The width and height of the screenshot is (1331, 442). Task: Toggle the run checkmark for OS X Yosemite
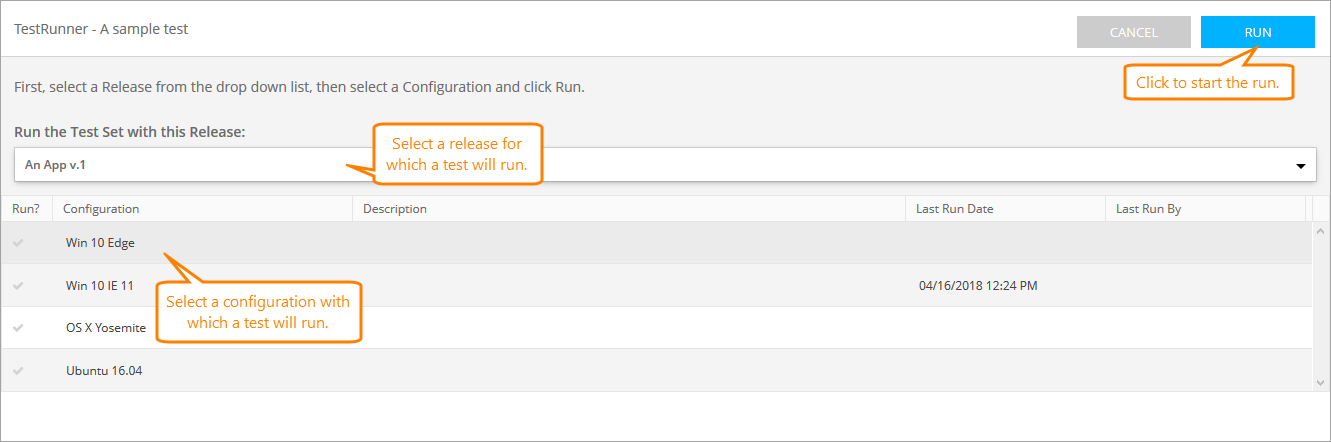tap(18, 328)
